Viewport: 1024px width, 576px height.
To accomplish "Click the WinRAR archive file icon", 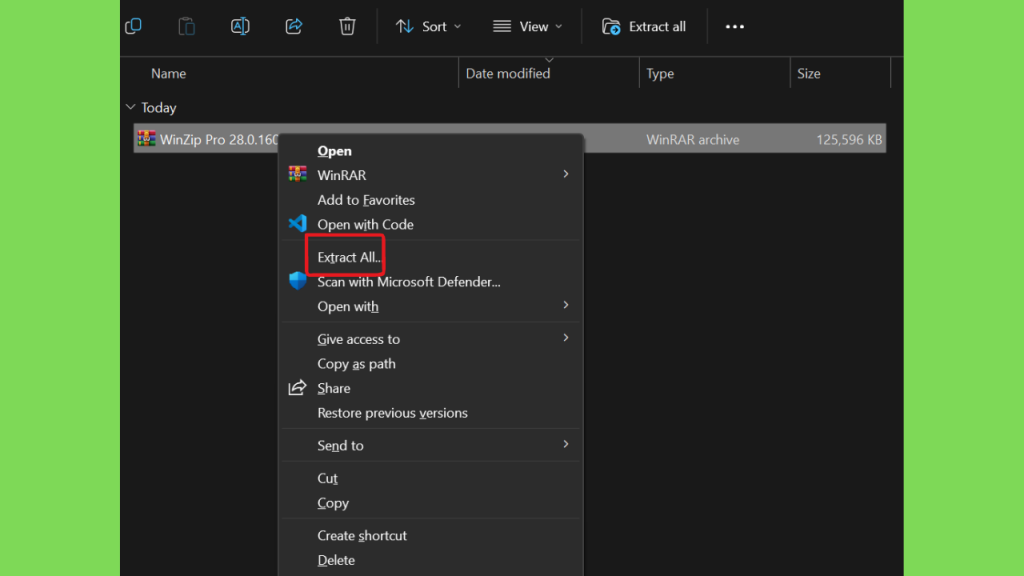I will pyautogui.click(x=146, y=139).
